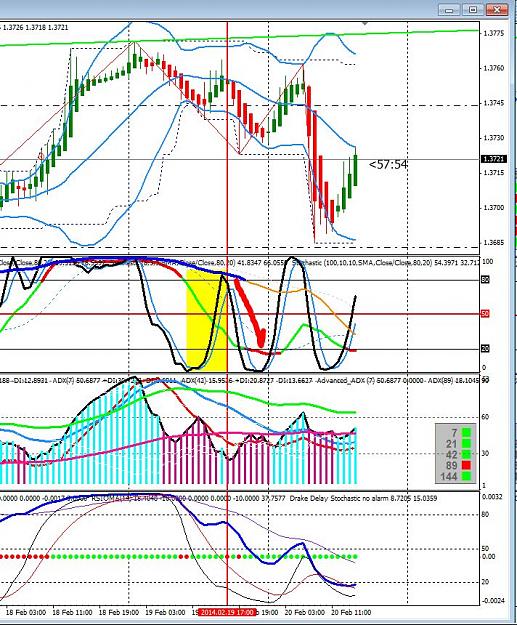Viewport: 517px width, 625px height.
Task: Click the 1.3700 price scale label
Action: [493, 208]
